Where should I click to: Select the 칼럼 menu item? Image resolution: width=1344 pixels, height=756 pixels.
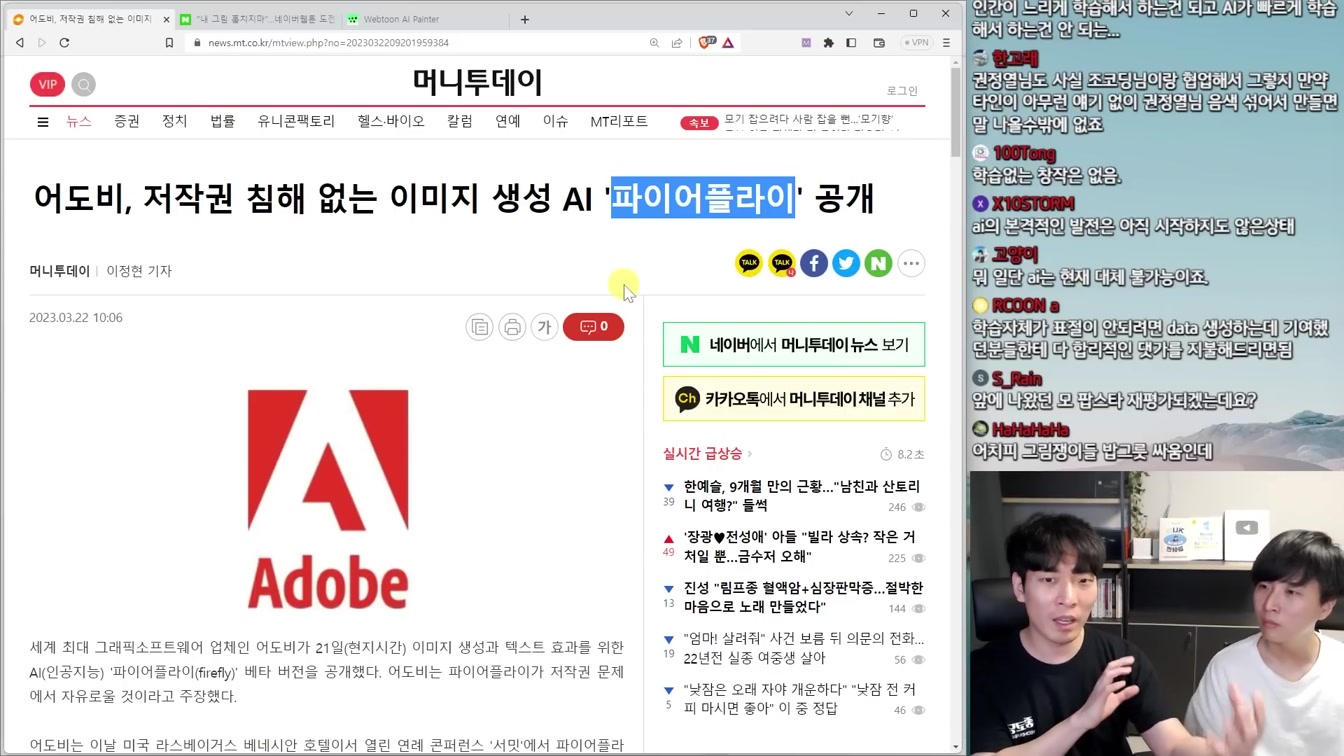(460, 121)
